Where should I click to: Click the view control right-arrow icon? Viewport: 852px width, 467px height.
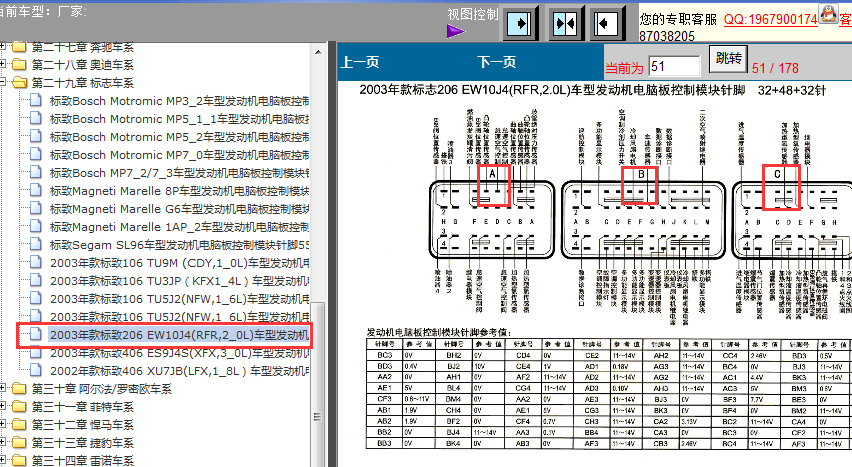519,23
